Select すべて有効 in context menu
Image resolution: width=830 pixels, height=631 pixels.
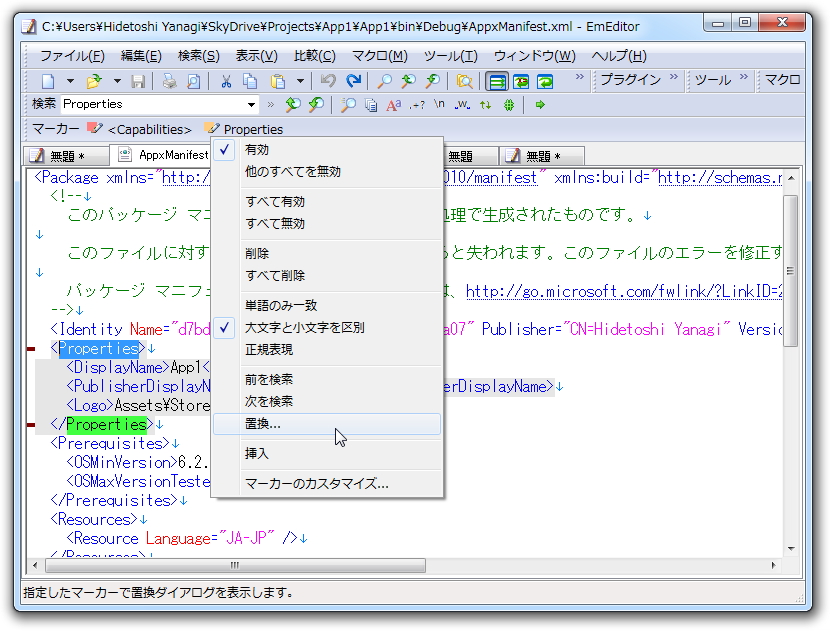tap(327, 202)
